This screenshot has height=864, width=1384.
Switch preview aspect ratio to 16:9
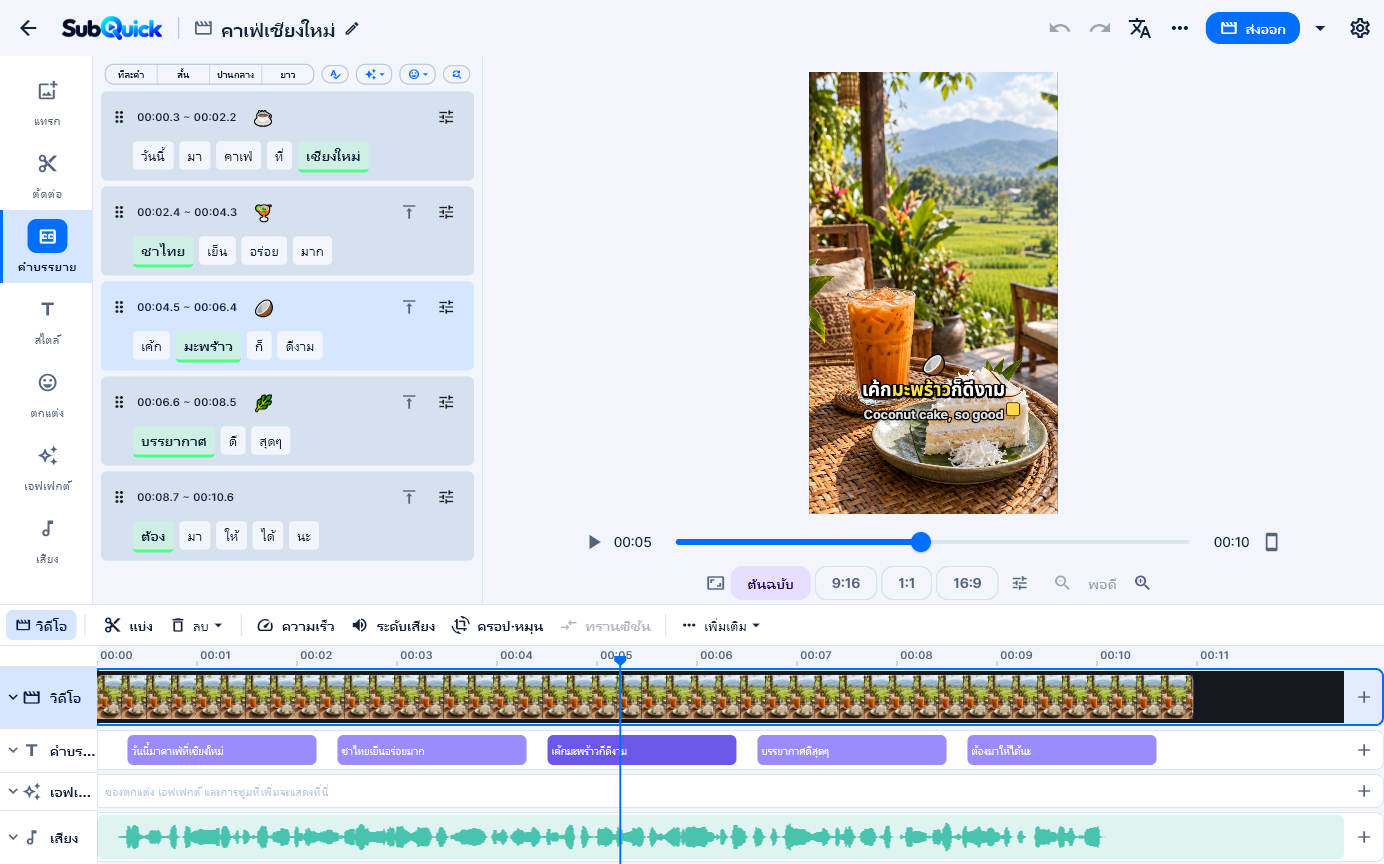[x=967, y=583]
